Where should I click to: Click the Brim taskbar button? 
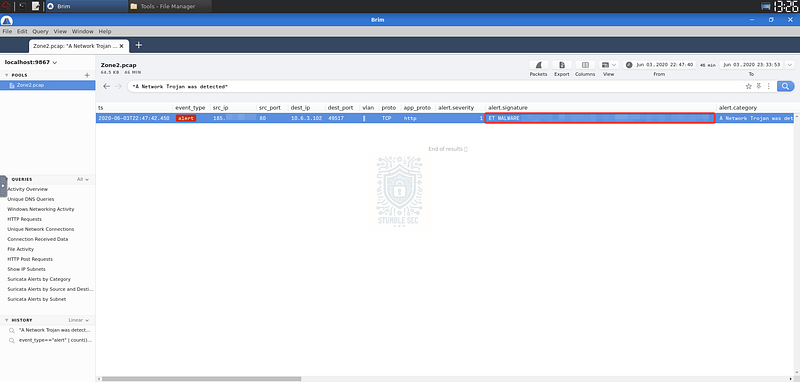pyautogui.click(x=86, y=6)
